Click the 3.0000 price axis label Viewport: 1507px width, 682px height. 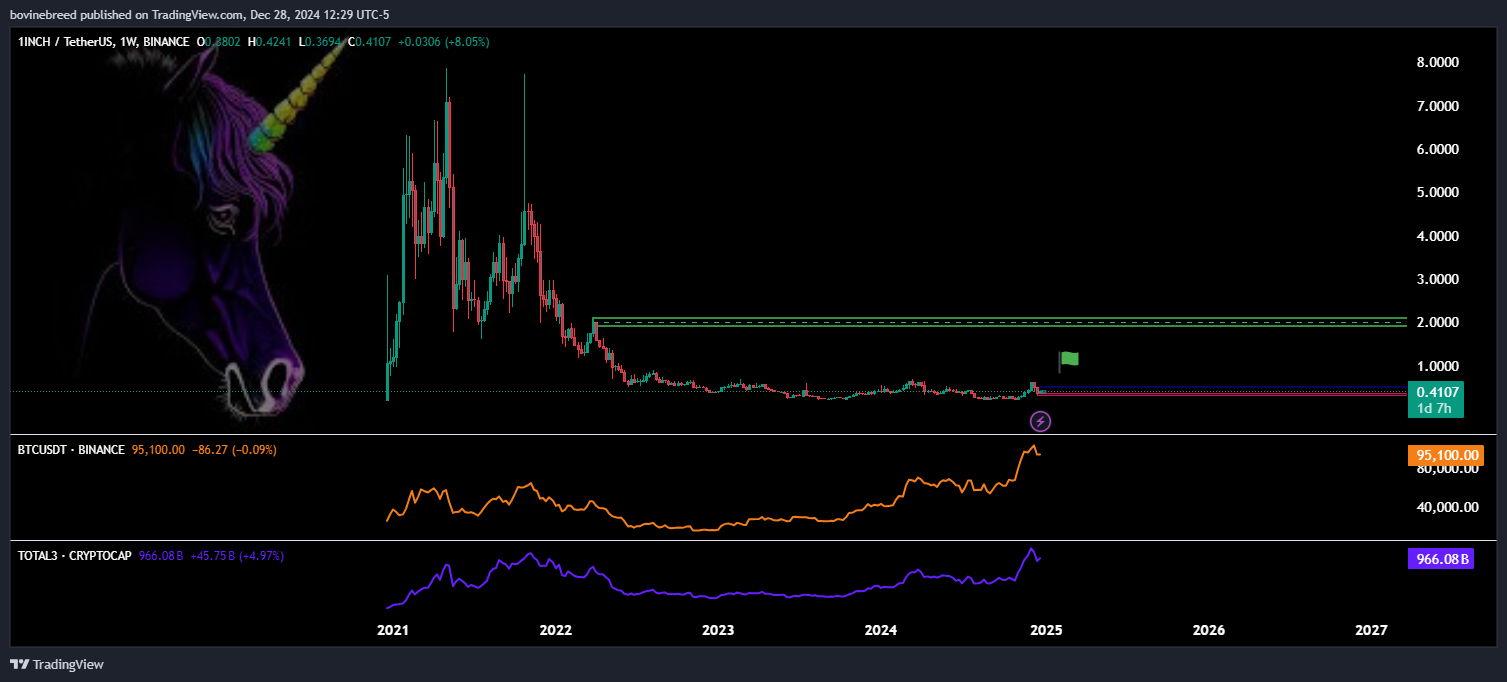click(x=1438, y=279)
